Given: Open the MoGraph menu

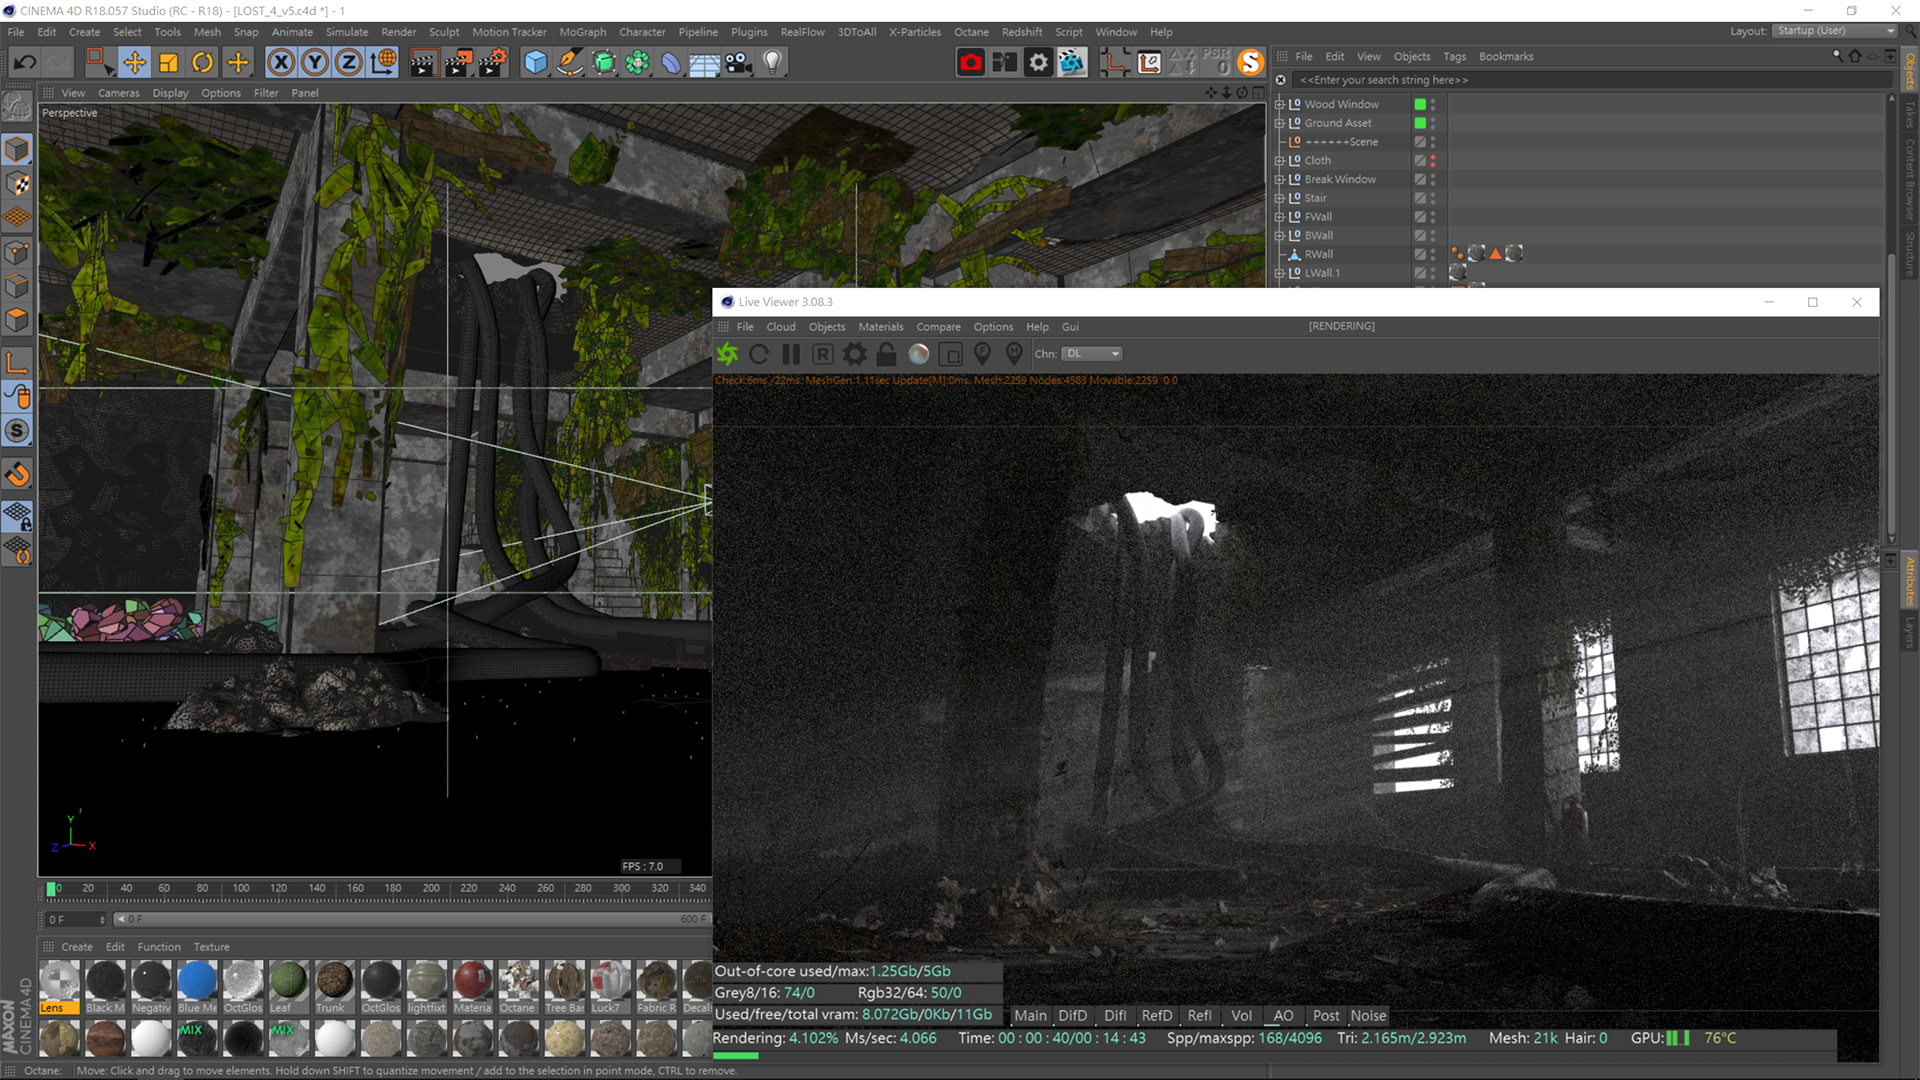Looking at the screenshot, I should [x=582, y=32].
